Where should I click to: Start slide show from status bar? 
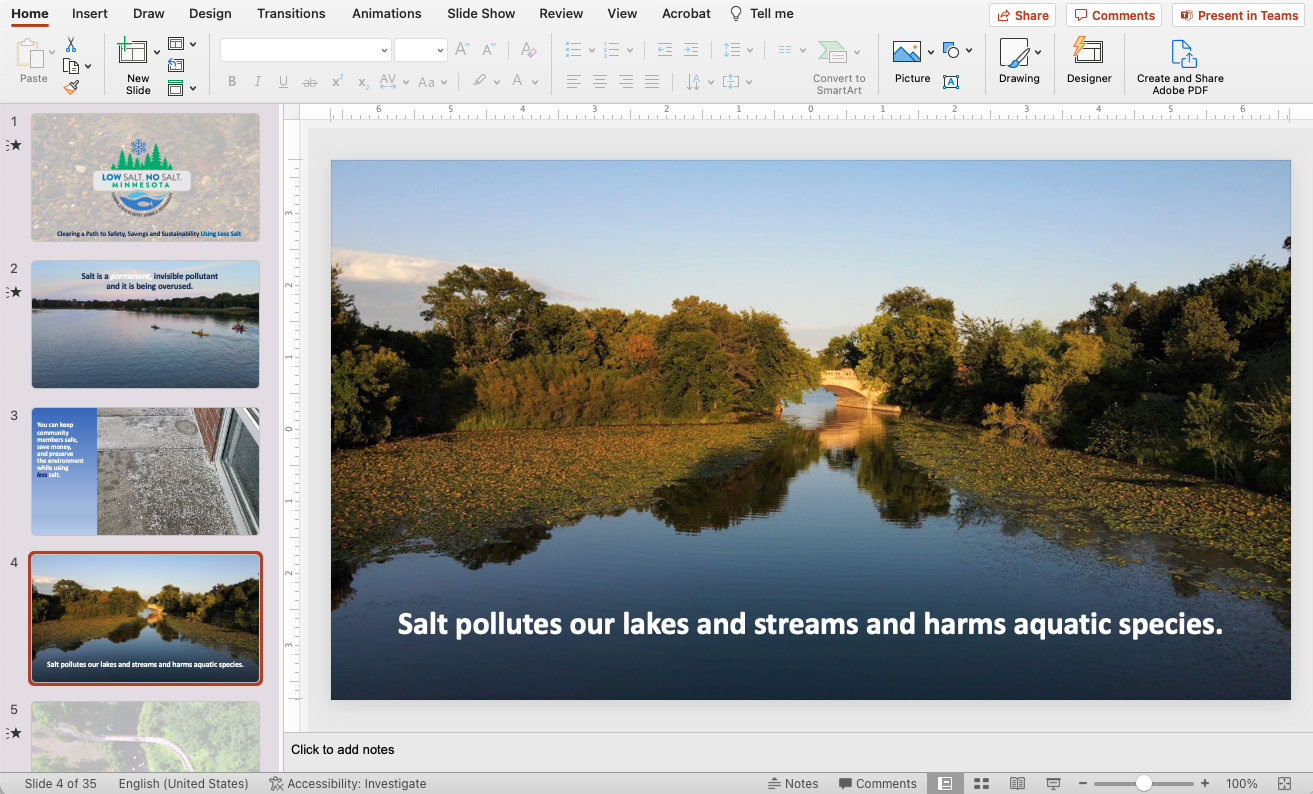pos(1053,784)
